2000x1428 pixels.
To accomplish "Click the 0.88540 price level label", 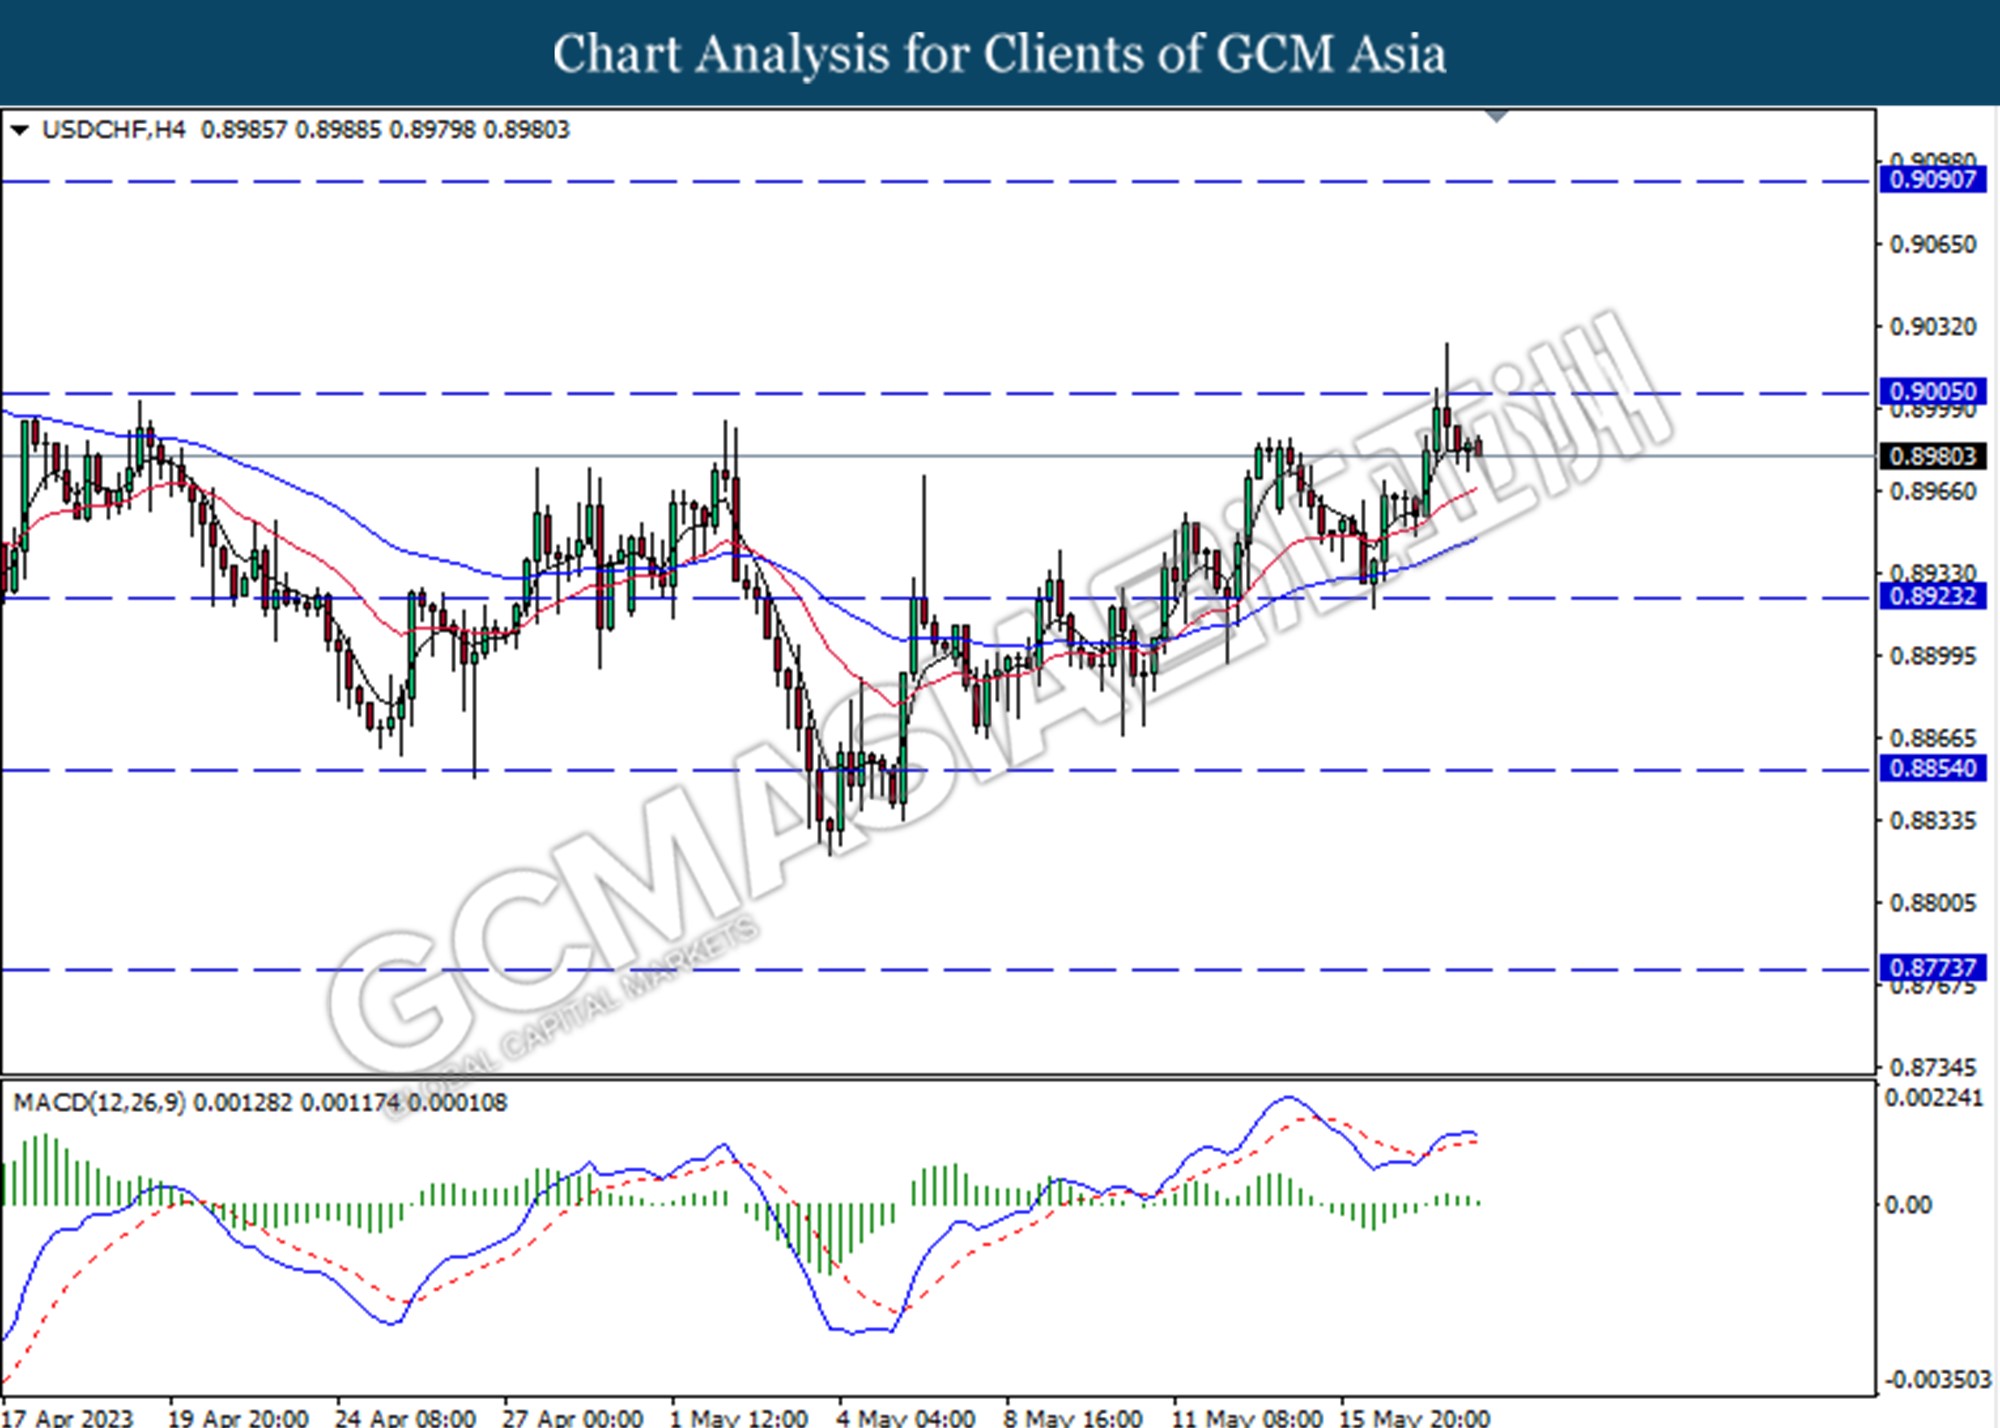I will pos(1933,768).
